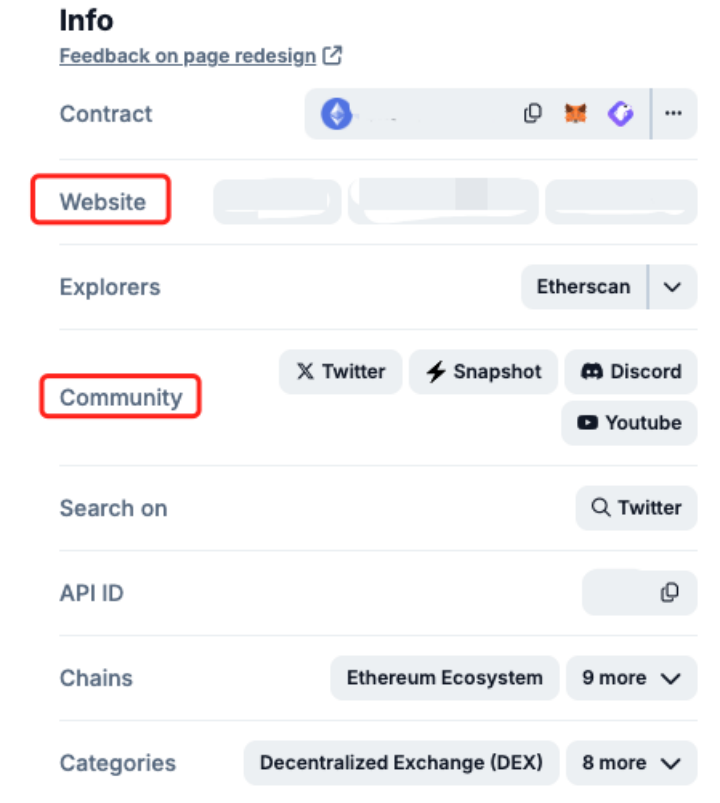Click the MetaMask fox icon
Viewport: 720px width, 803px height.
(576, 114)
